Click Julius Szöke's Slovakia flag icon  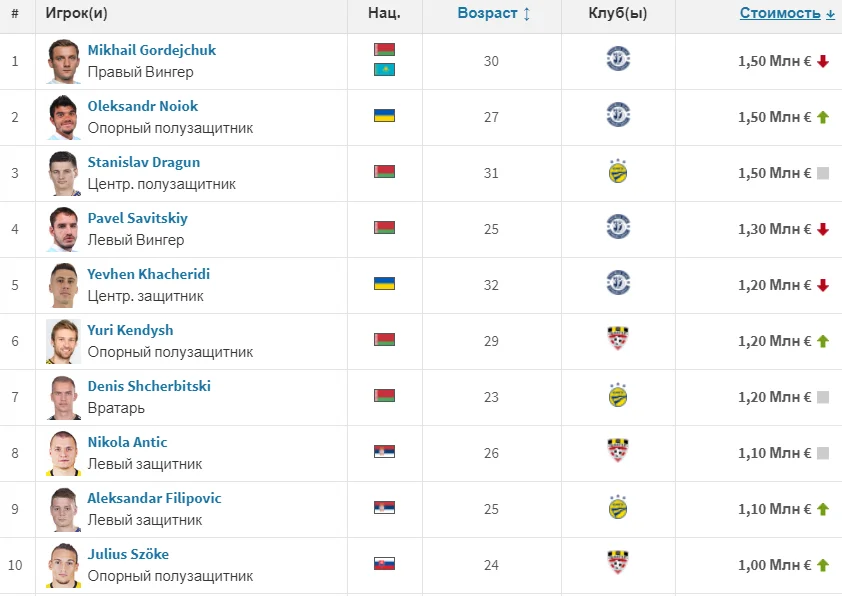(x=384, y=564)
